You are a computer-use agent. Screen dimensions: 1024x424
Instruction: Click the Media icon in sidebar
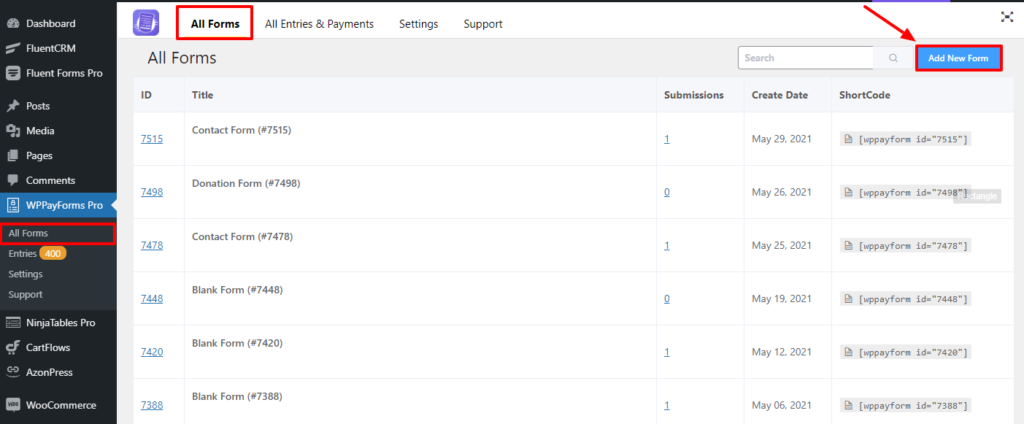tap(13, 131)
